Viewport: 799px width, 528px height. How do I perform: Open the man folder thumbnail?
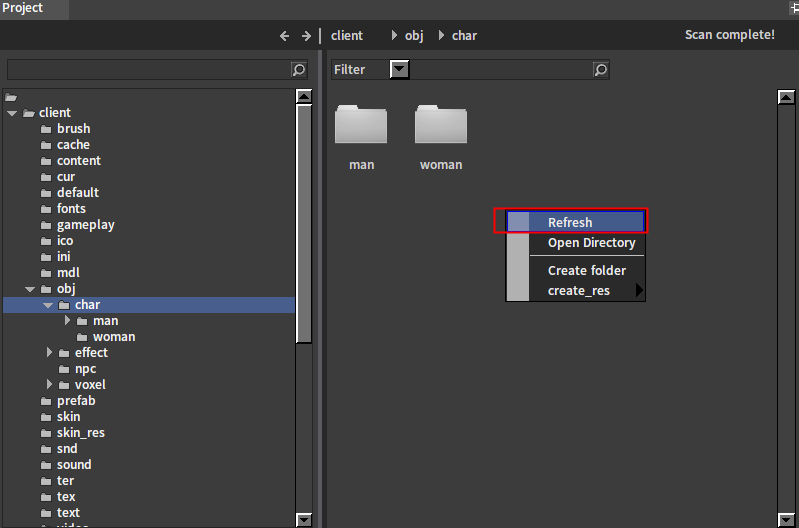361,125
